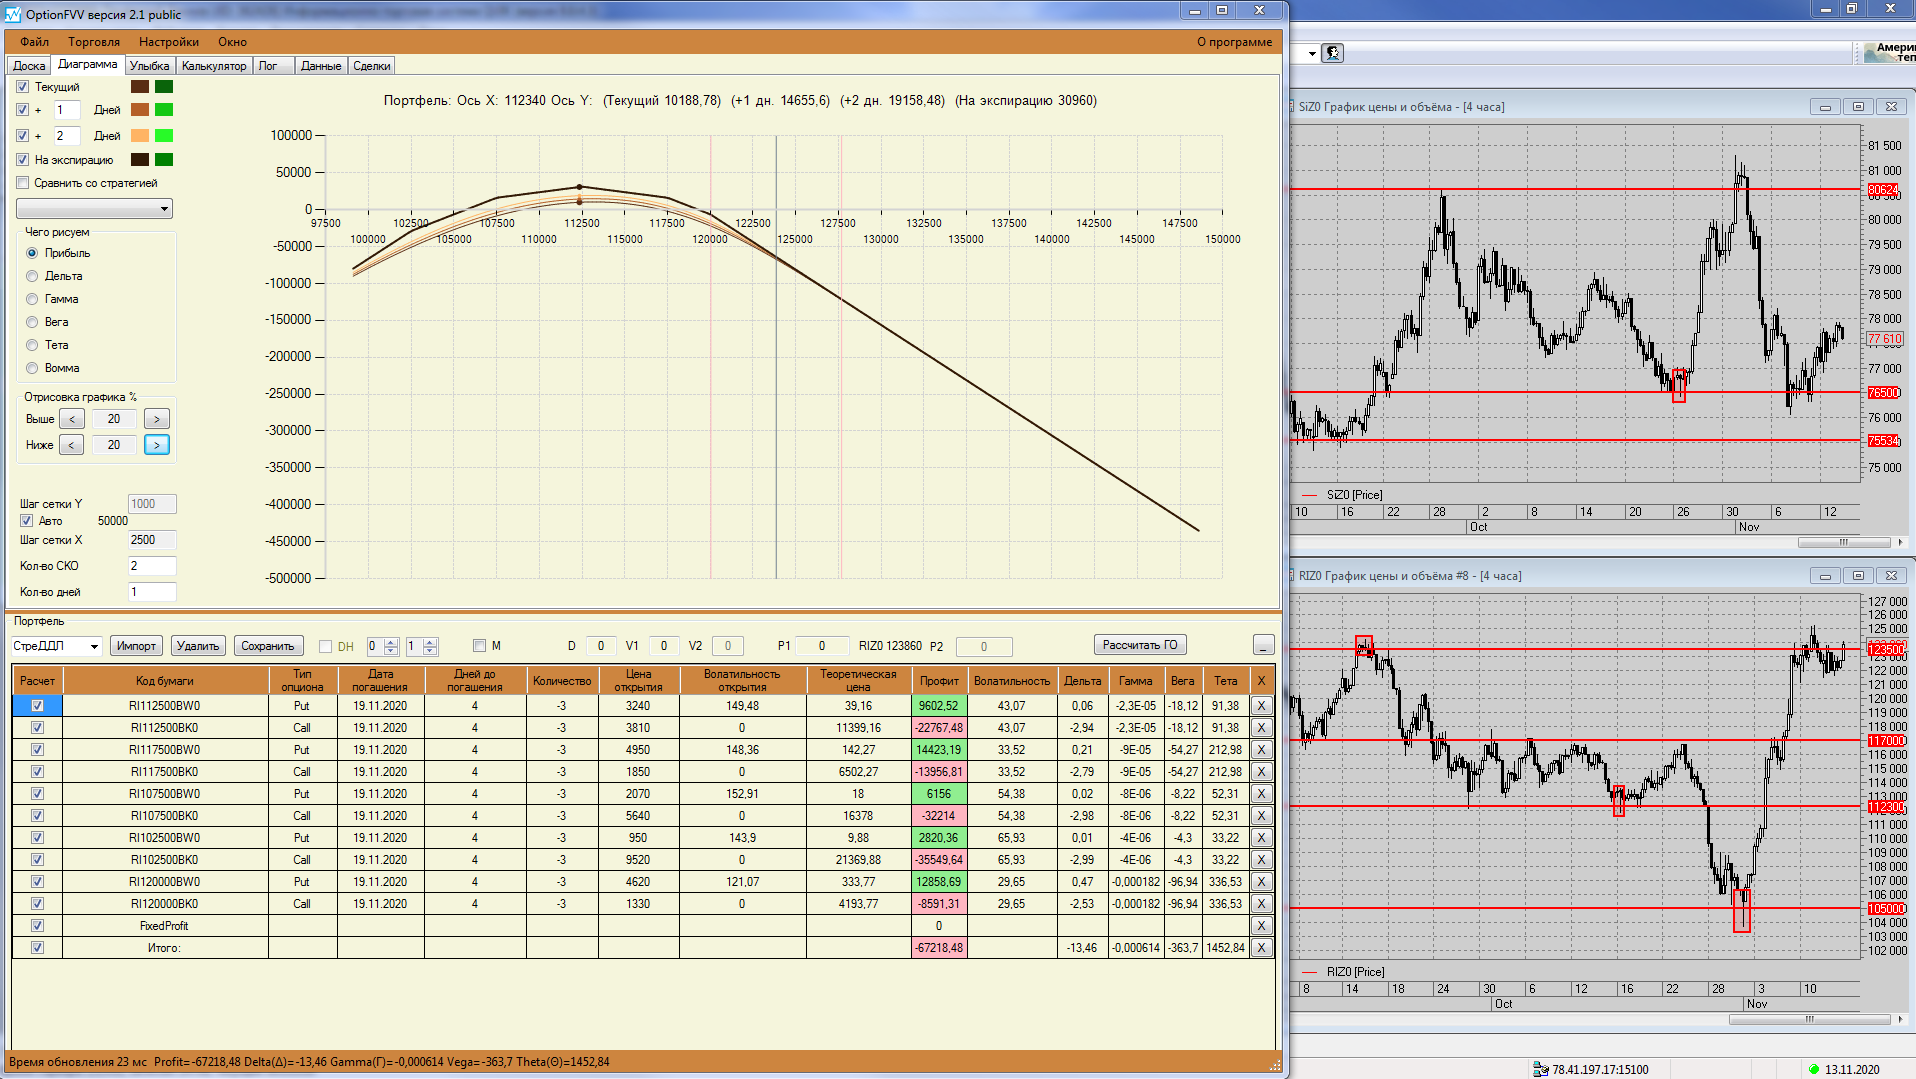
Task: Enable Сравнить со стратегией checkbox
Action: pyautogui.click(x=23, y=183)
